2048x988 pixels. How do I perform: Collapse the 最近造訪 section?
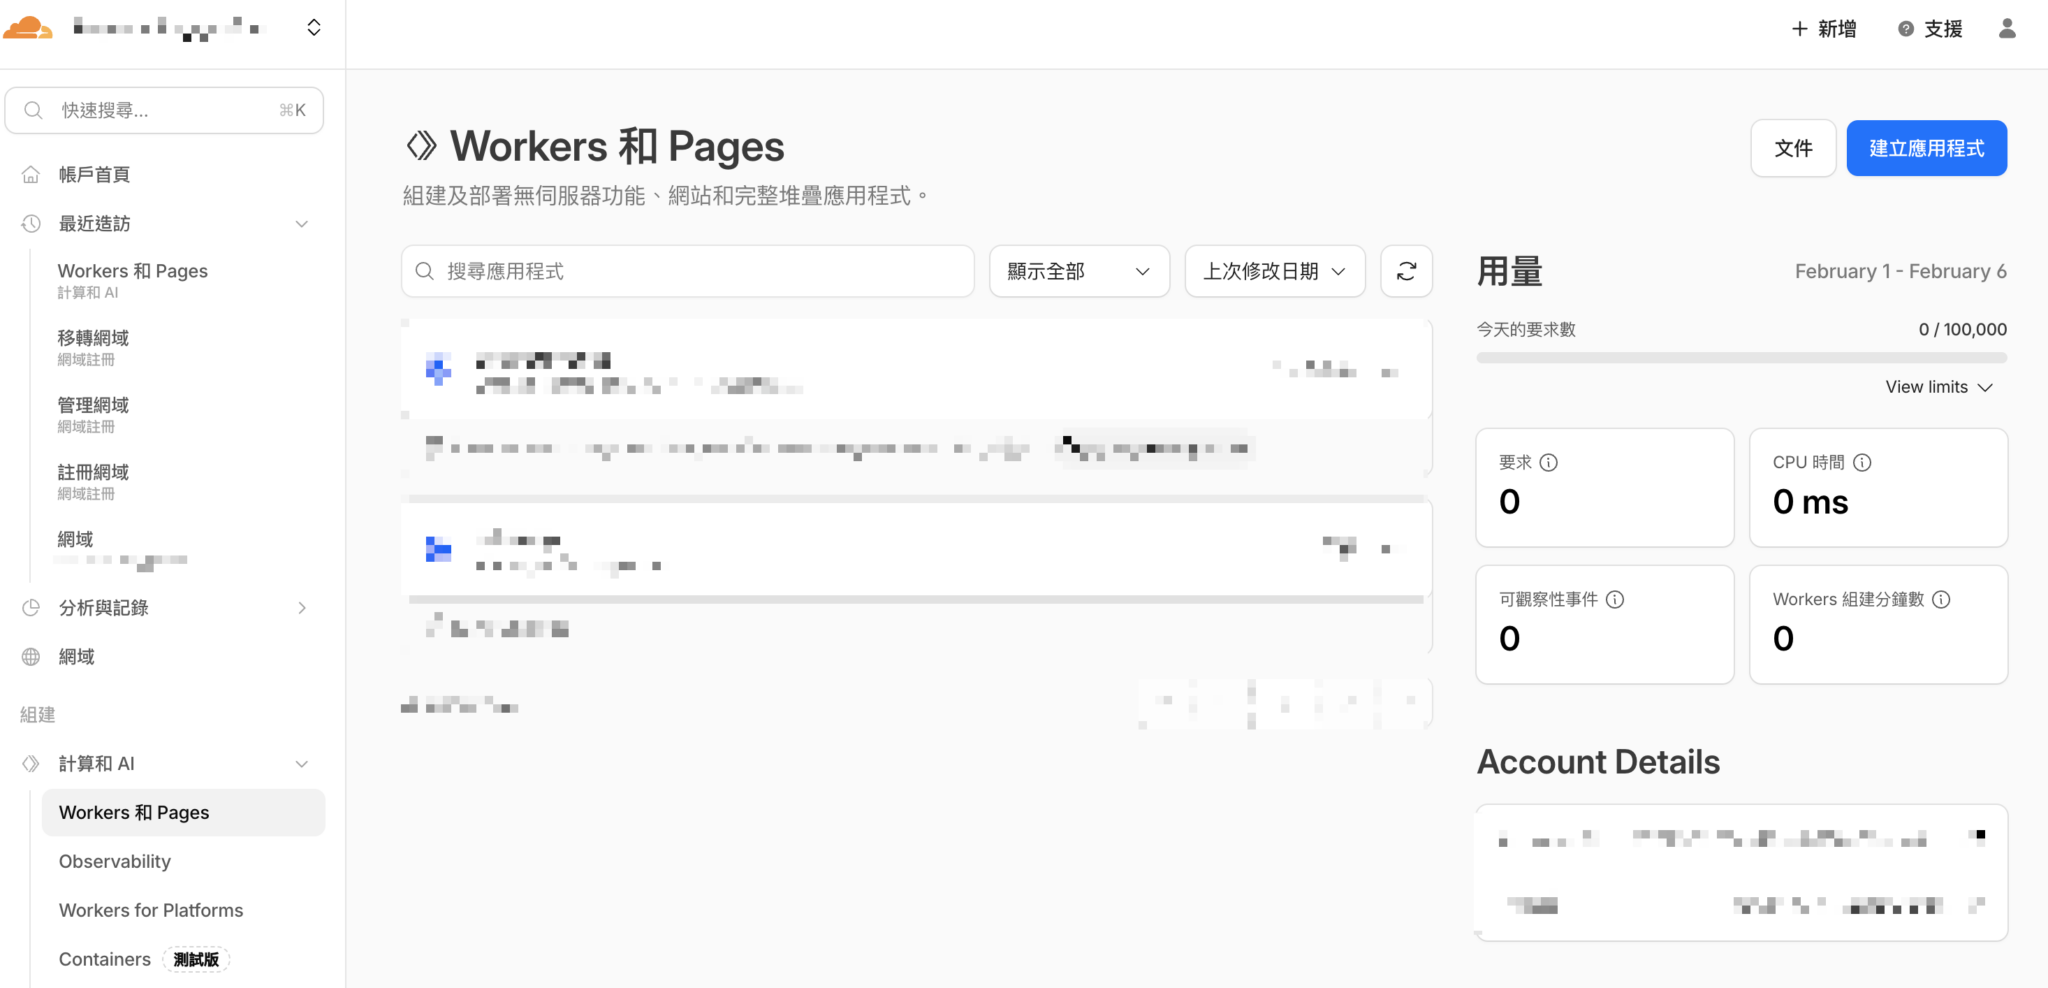click(x=301, y=224)
